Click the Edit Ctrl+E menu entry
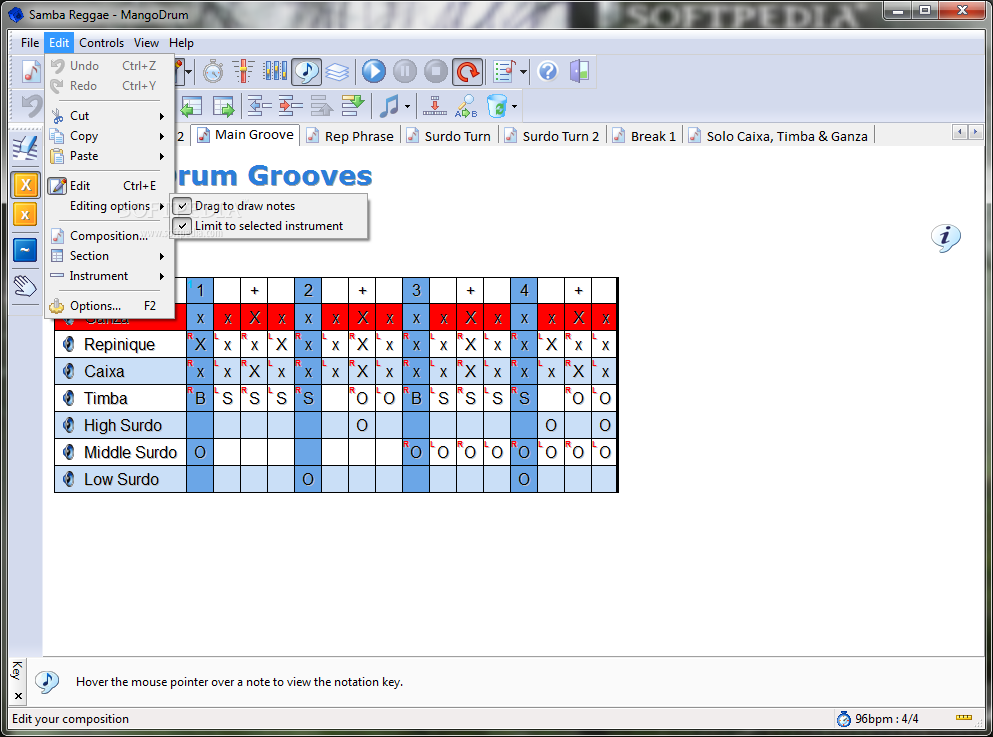993x737 pixels. click(x=109, y=186)
